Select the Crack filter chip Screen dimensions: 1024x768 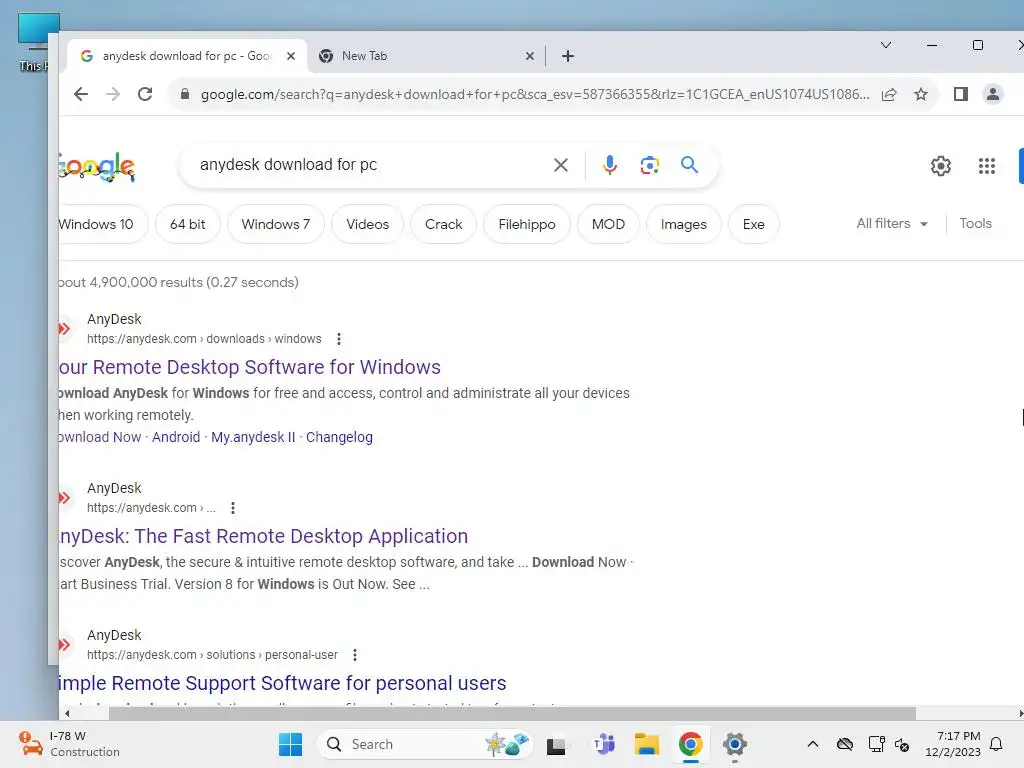tap(443, 224)
